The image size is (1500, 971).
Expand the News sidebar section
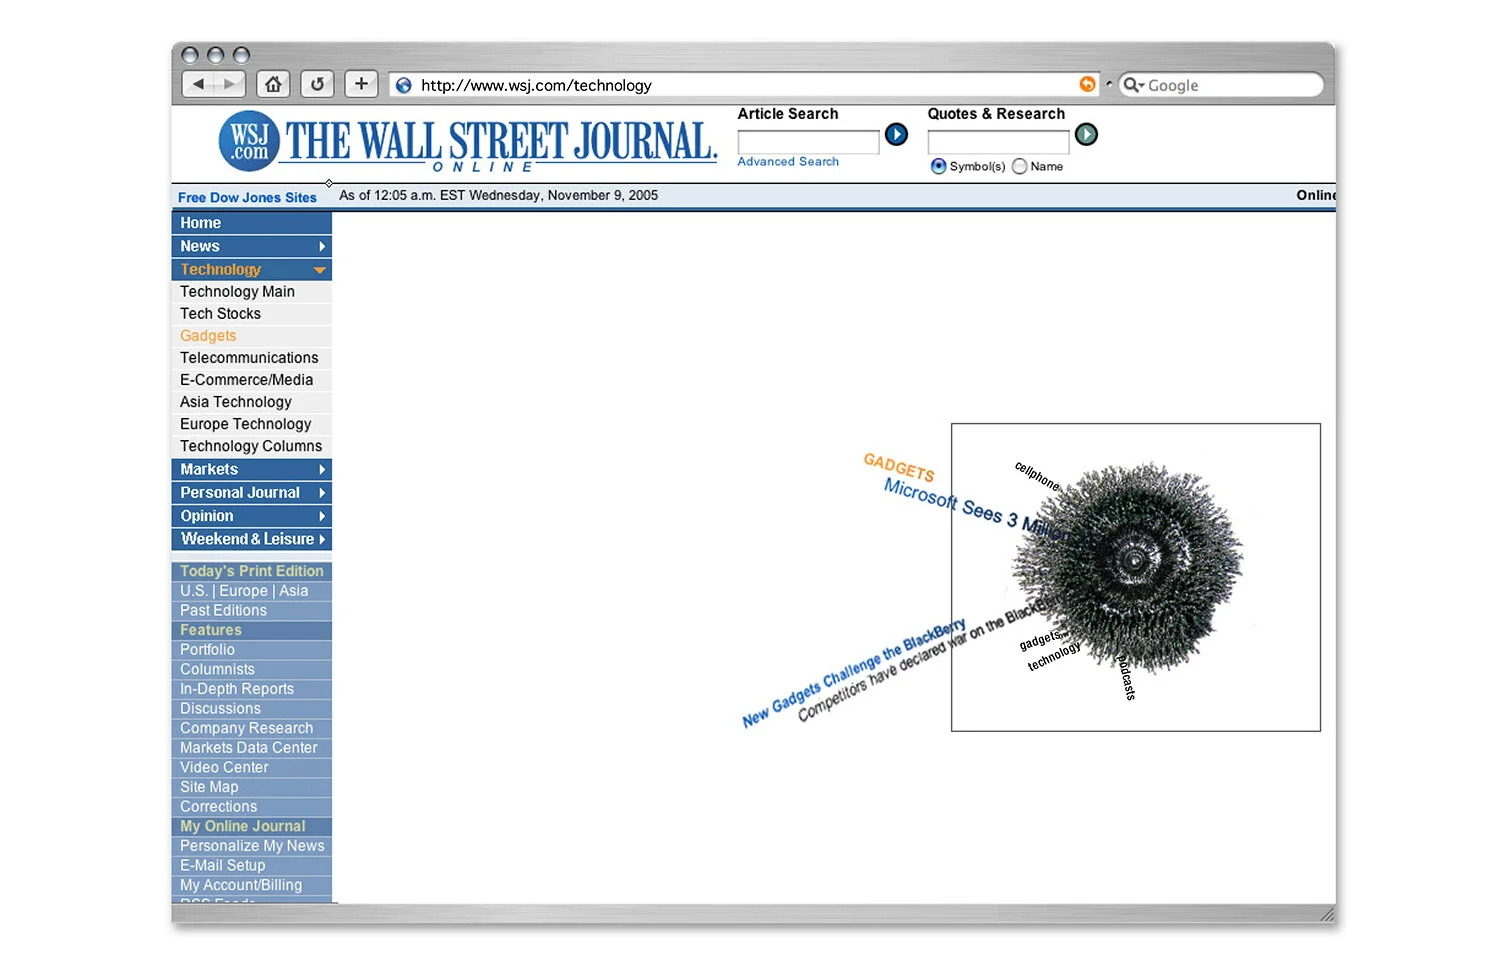tap(322, 246)
